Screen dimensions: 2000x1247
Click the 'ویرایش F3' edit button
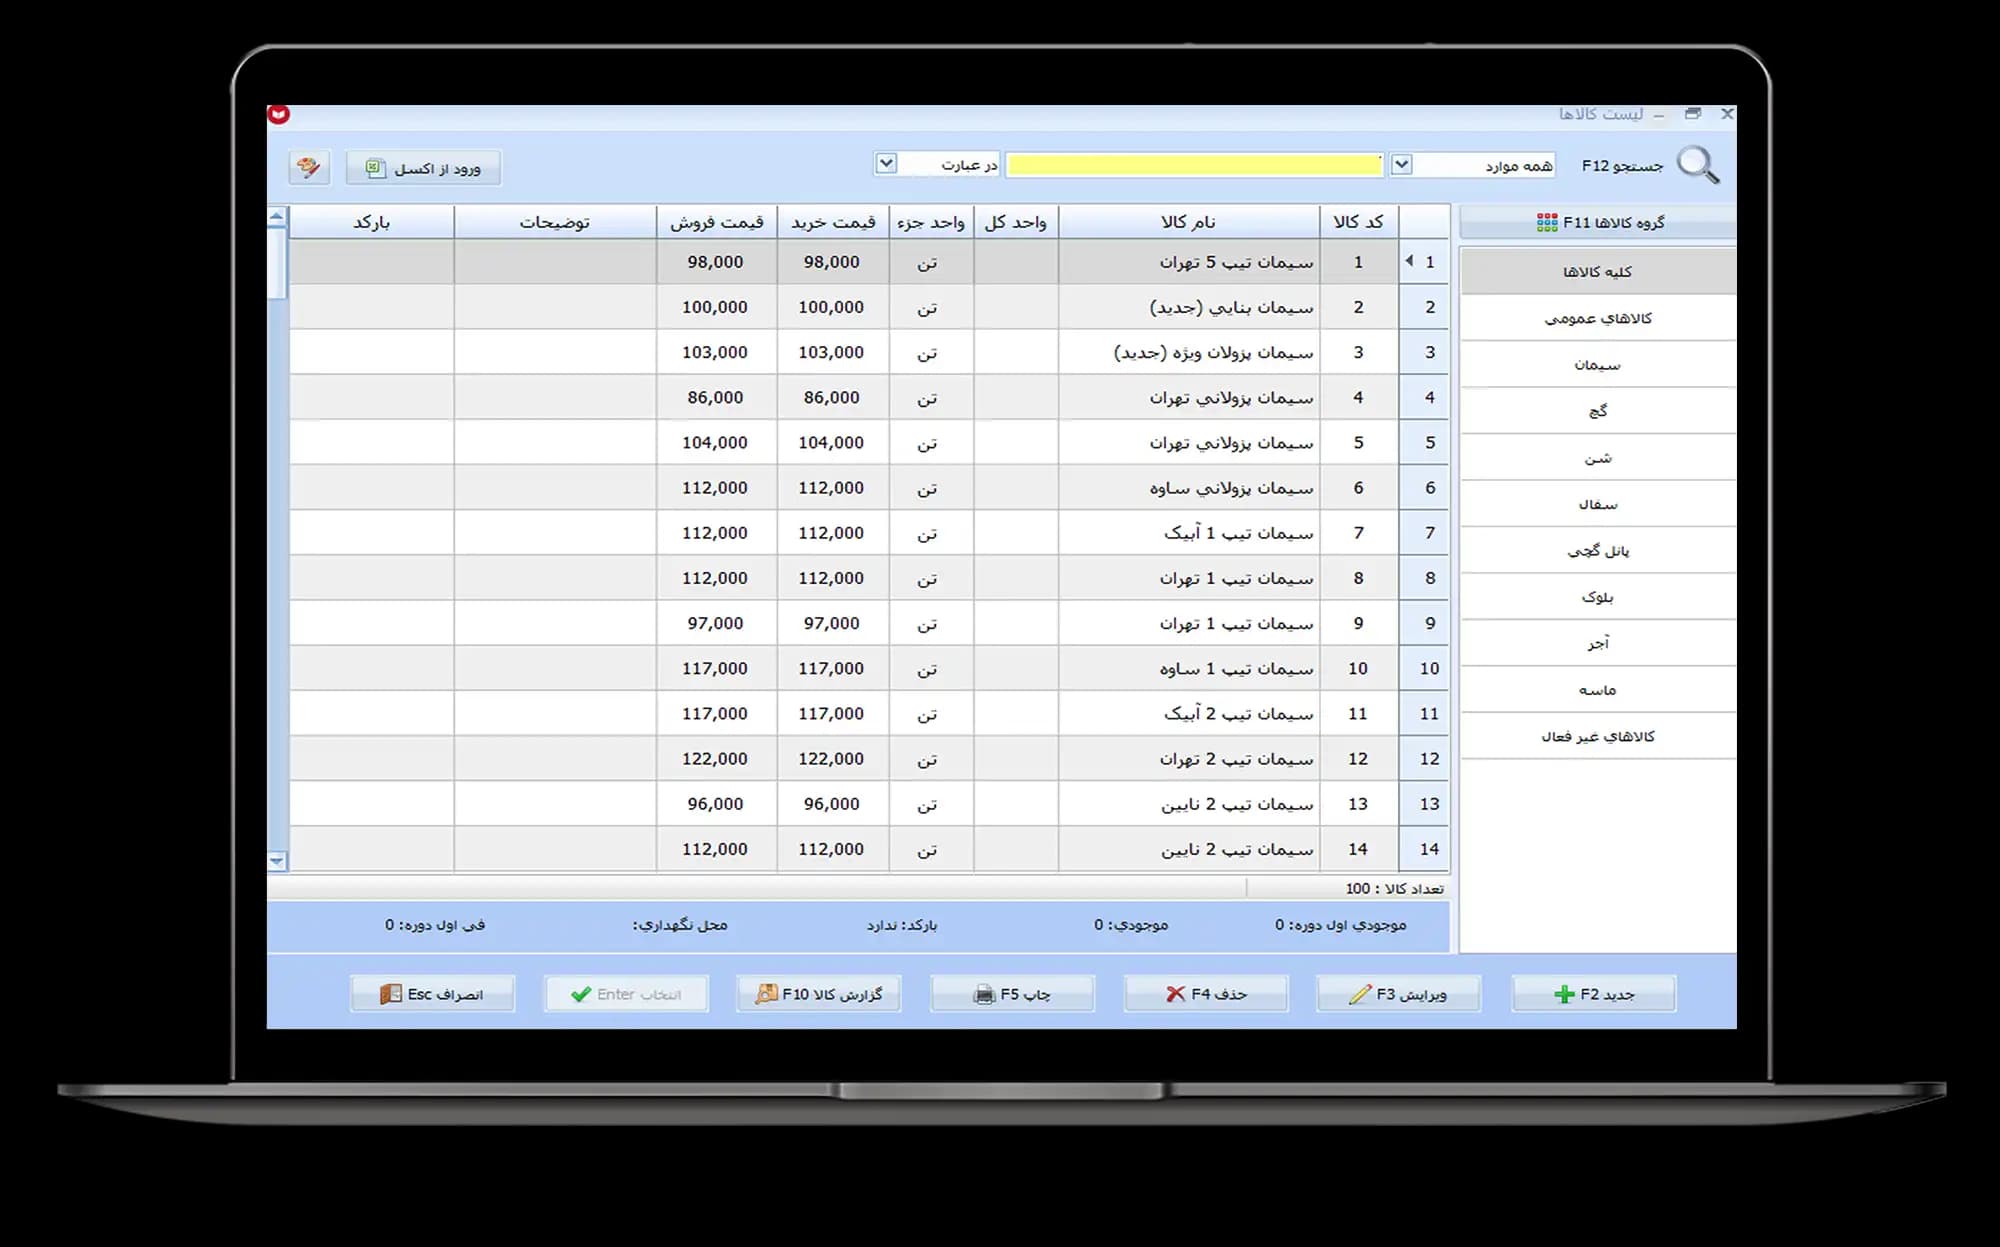click(1399, 994)
